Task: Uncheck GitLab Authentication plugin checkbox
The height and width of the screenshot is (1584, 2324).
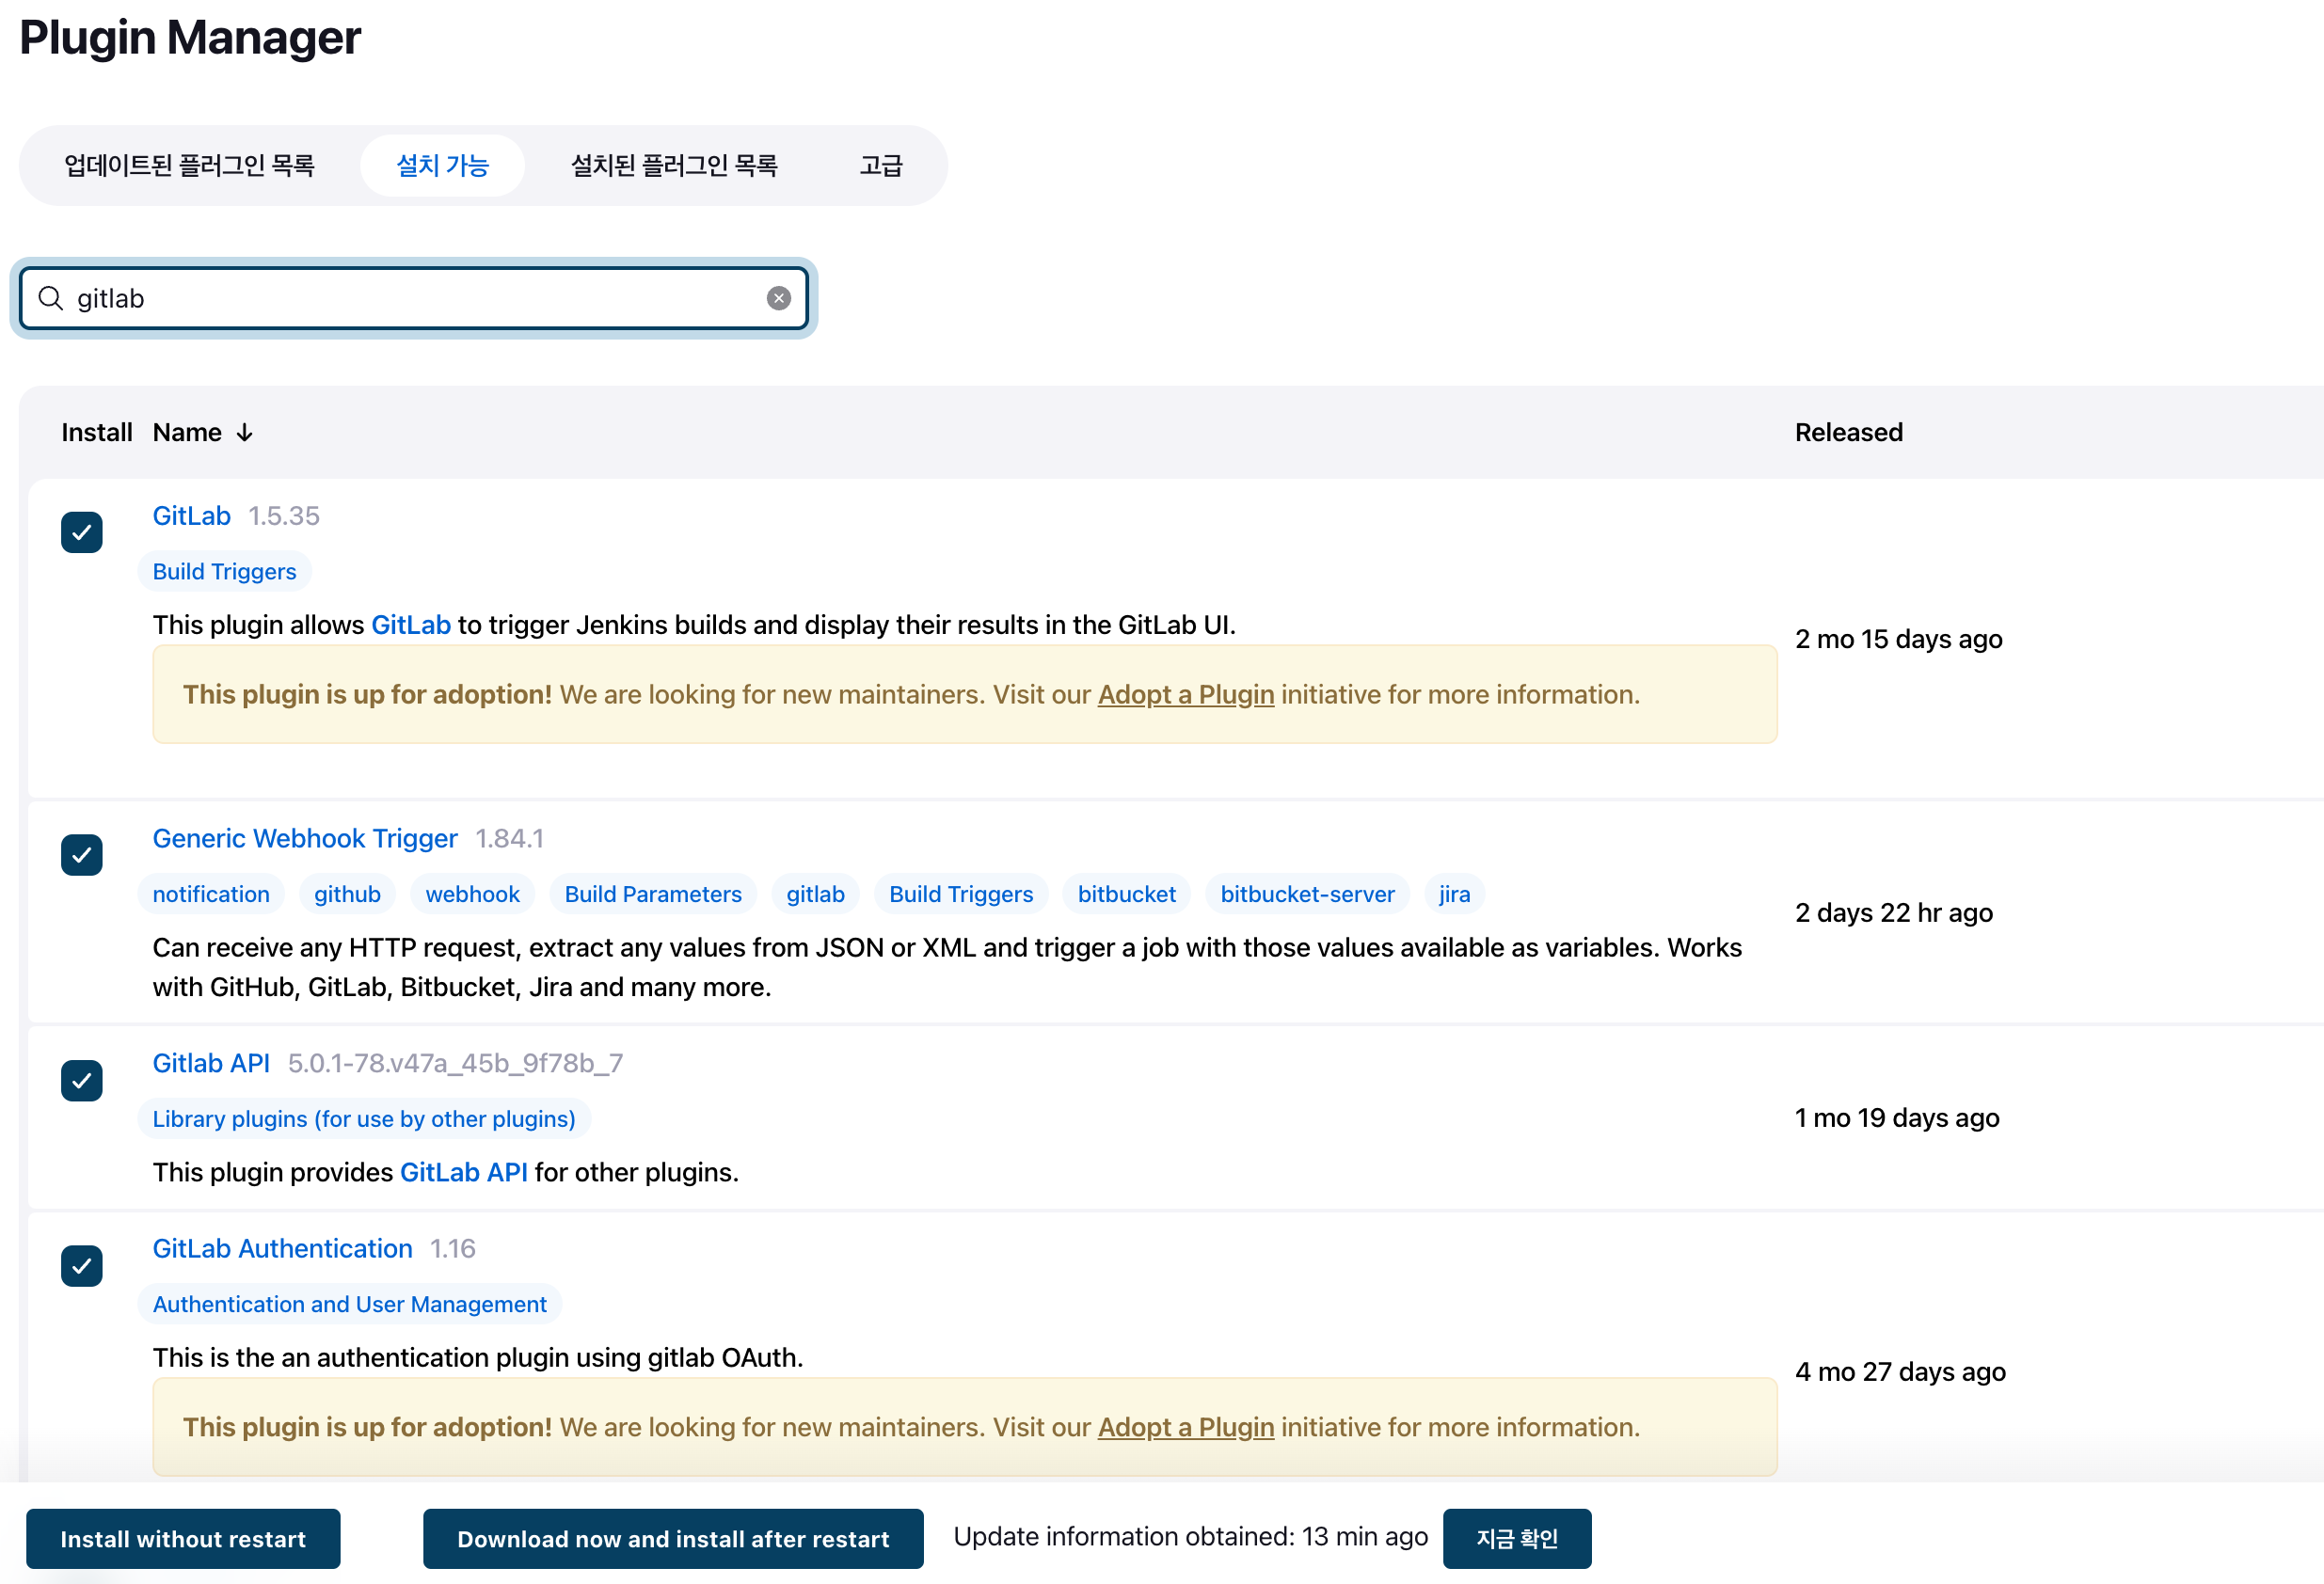Action: pyautogui.click(x=82, y=1265)
